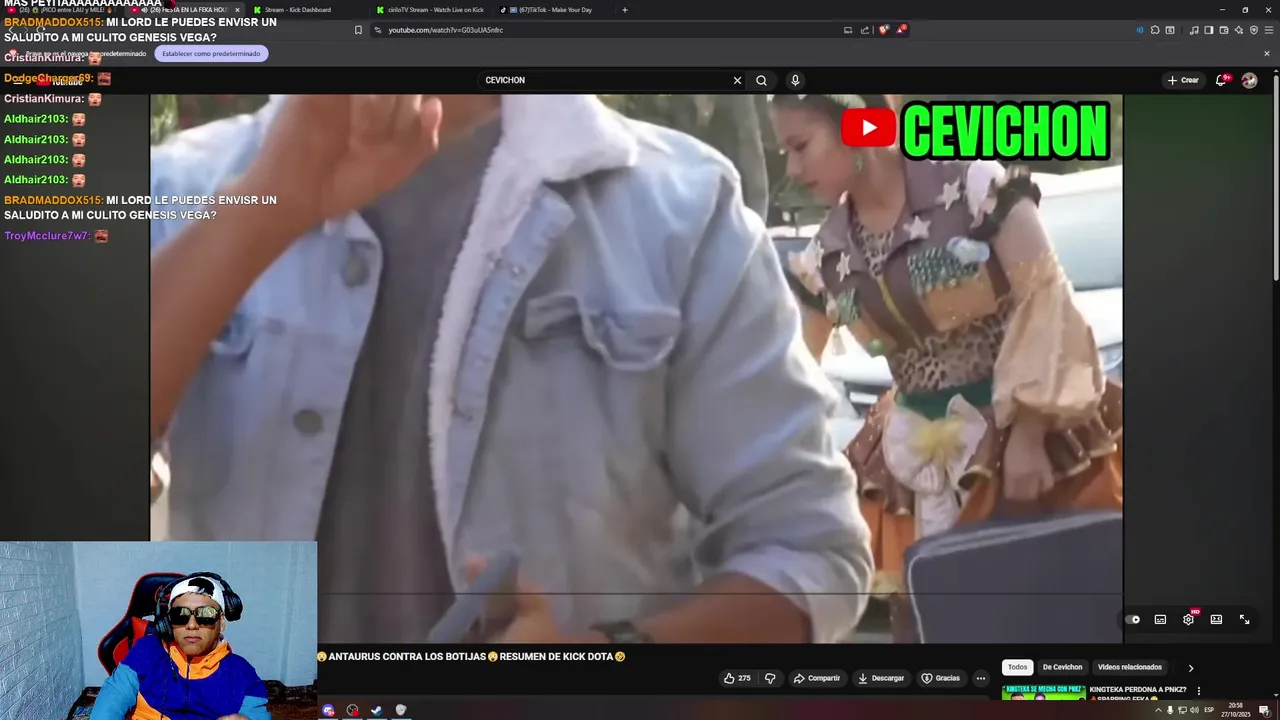The height and width of the screenshot is (720, 1280).
Task: Open the Steam taskbar icon
Action: [377, 710]
